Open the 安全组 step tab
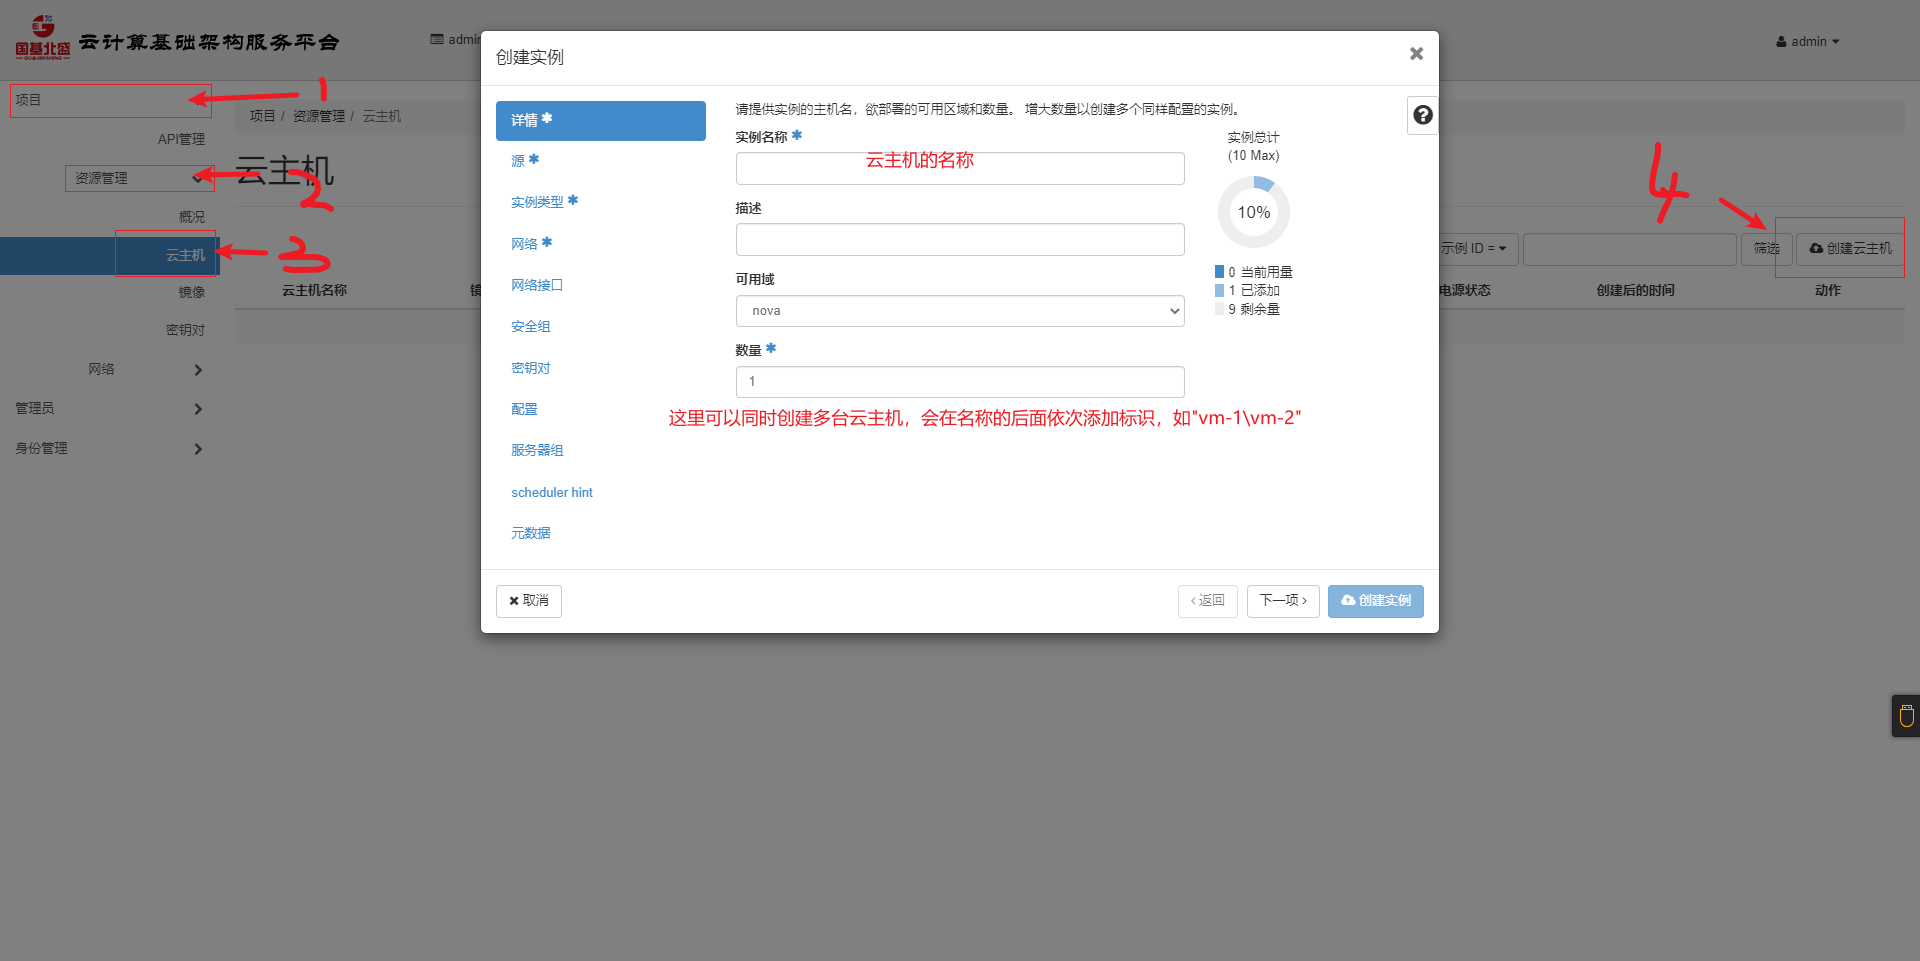Viewport: 1920px width, 961px height. [530, 327]
